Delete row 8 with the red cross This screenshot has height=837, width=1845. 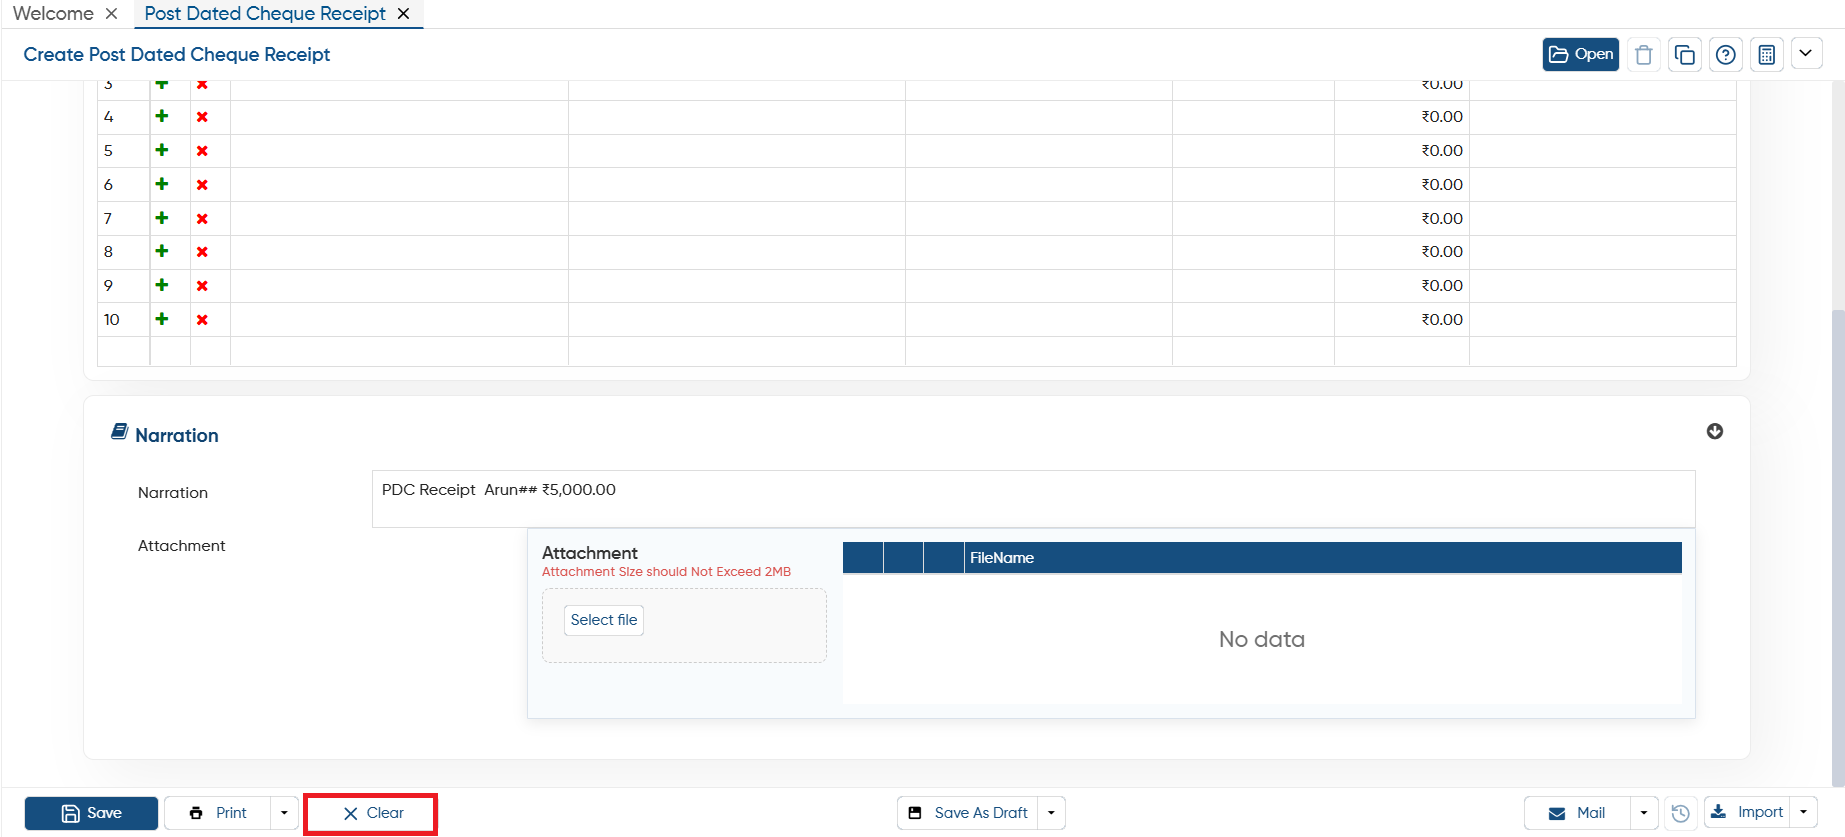(202, 252)
